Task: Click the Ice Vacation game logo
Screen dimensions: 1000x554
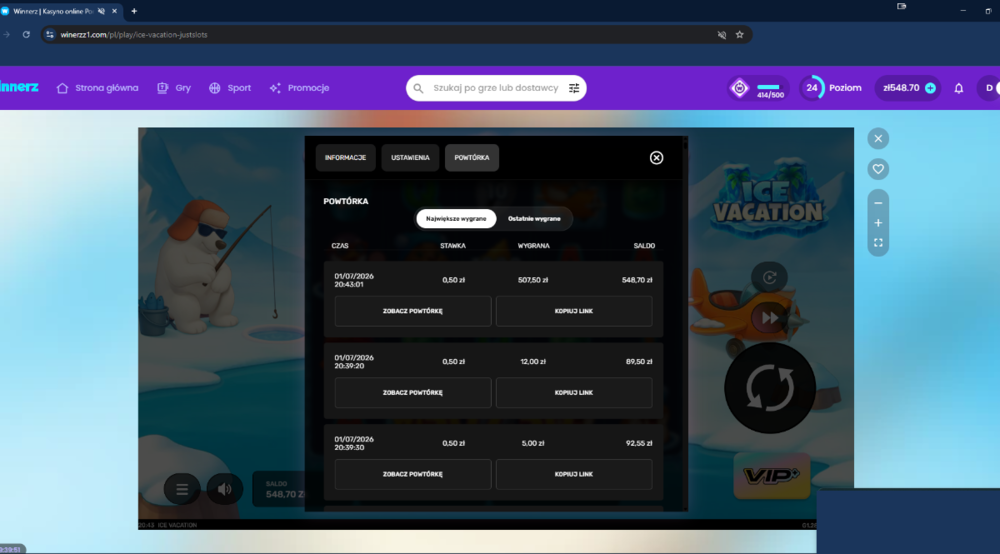Action: (x=768, y=201)
